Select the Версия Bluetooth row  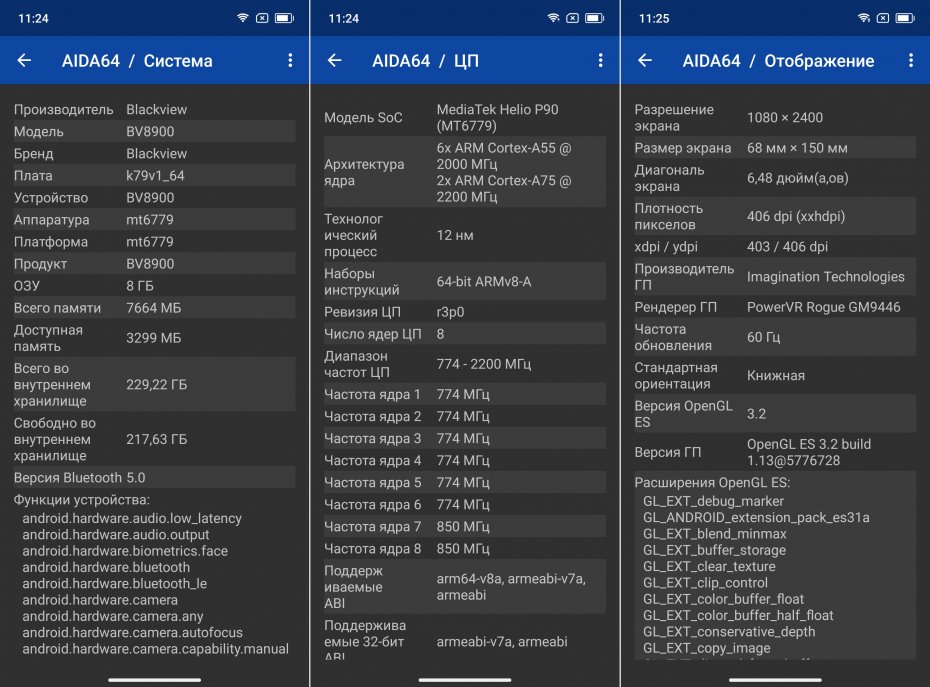[x=154, y=477]
